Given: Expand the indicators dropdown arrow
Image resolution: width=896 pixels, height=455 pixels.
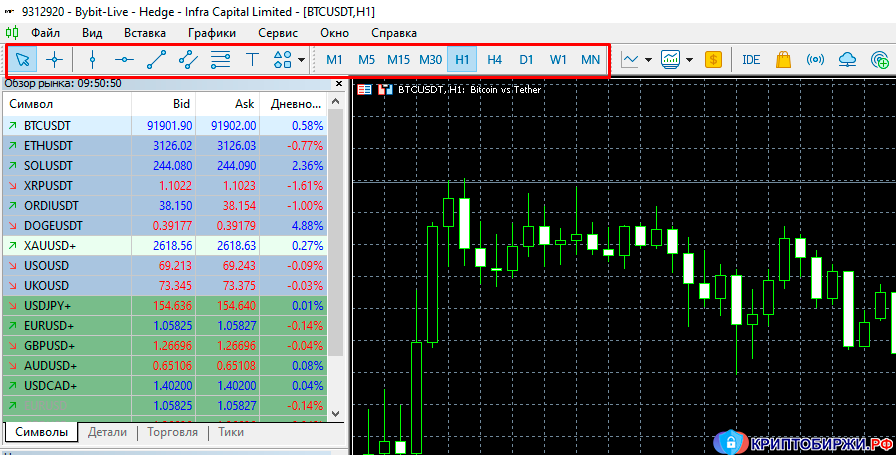Looking at the screenshot, I should [x=690, y=59].
